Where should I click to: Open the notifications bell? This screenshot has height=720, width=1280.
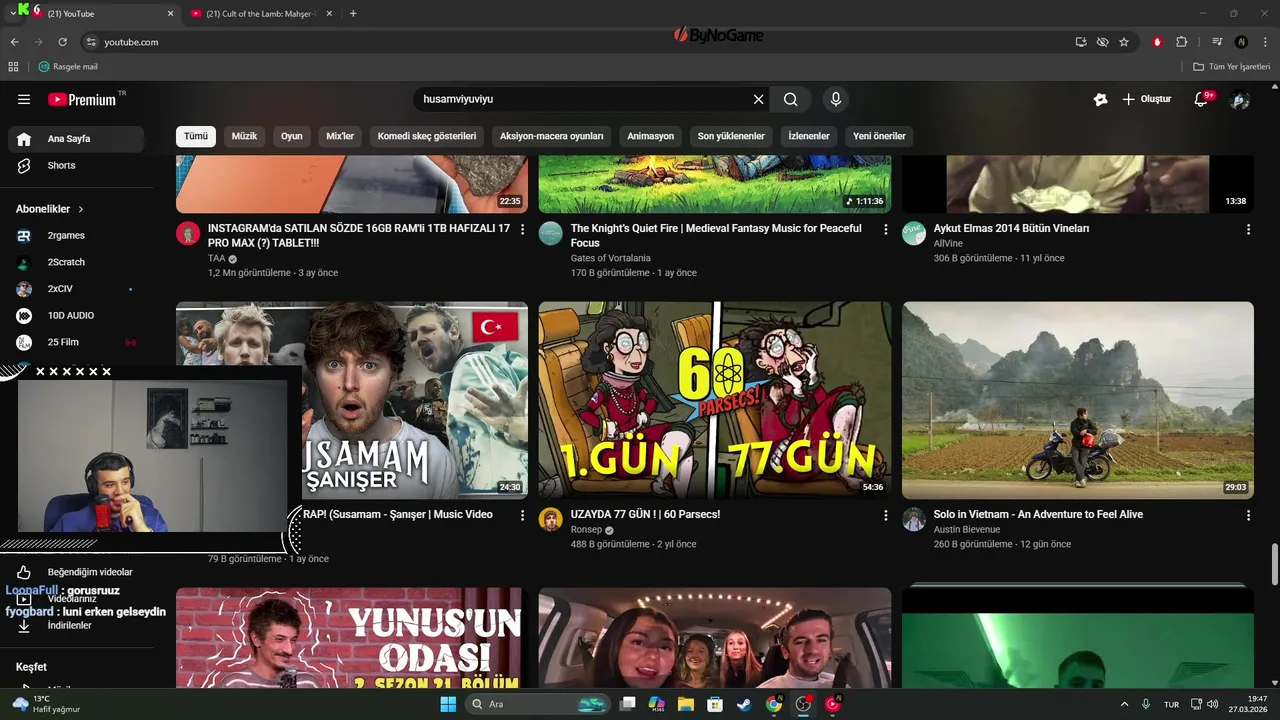tap(1202, 99)
